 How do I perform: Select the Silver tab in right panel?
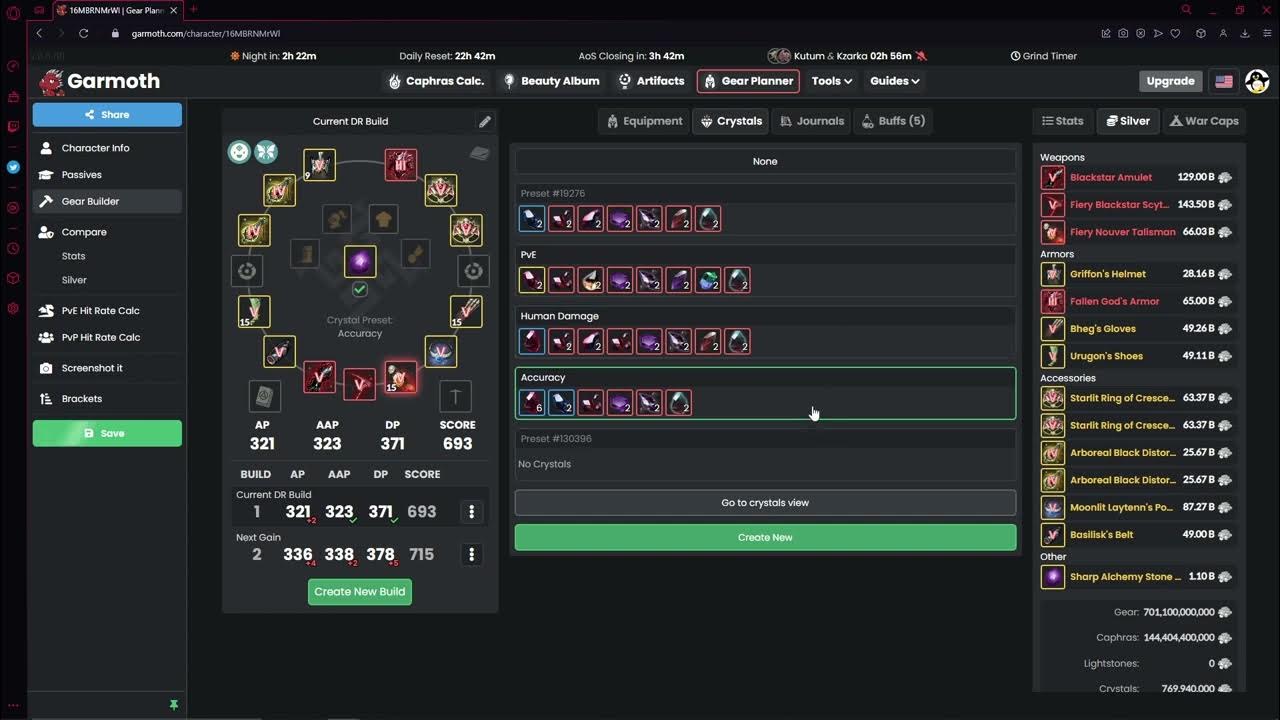coord(1127,121)
